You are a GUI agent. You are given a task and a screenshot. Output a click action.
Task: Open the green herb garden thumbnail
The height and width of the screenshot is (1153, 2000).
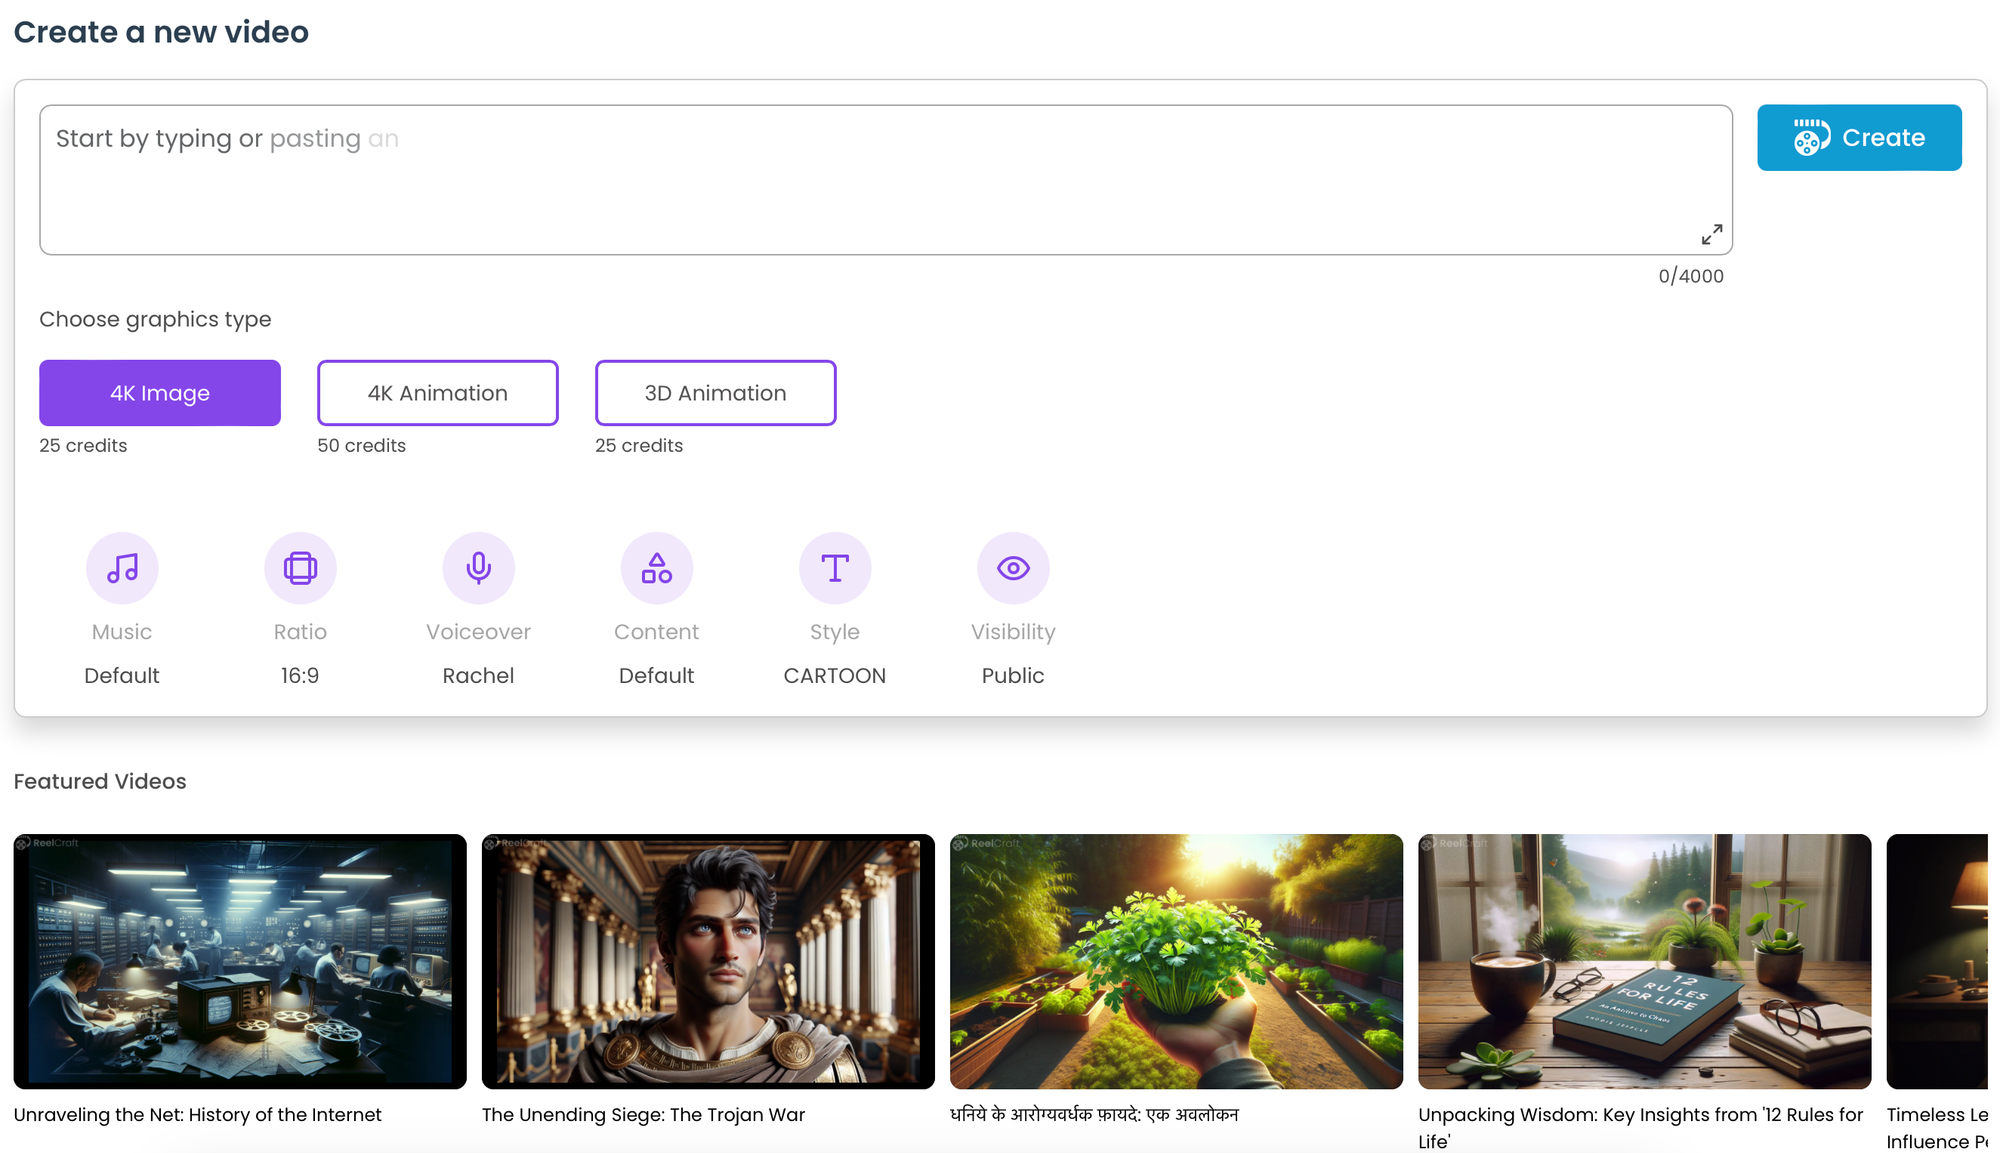[1176, 961]
